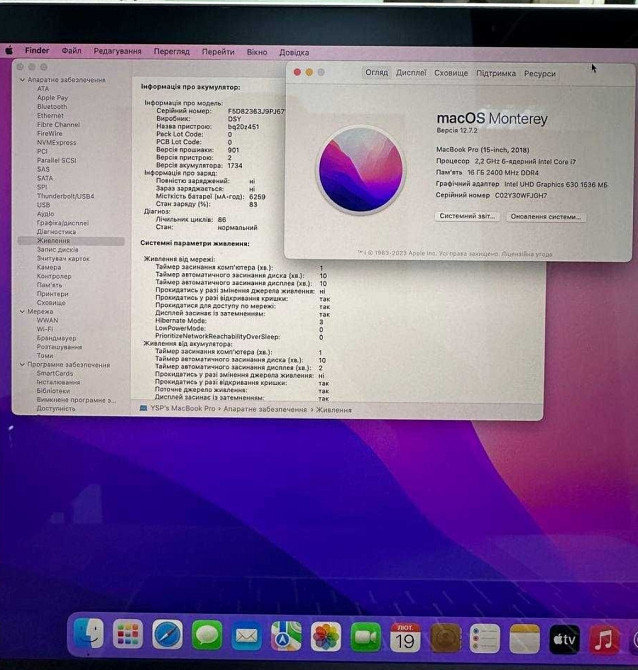
Task: Click the Лічильник циклів value 86
Action: pyautogui.click(x=222, y=219)
